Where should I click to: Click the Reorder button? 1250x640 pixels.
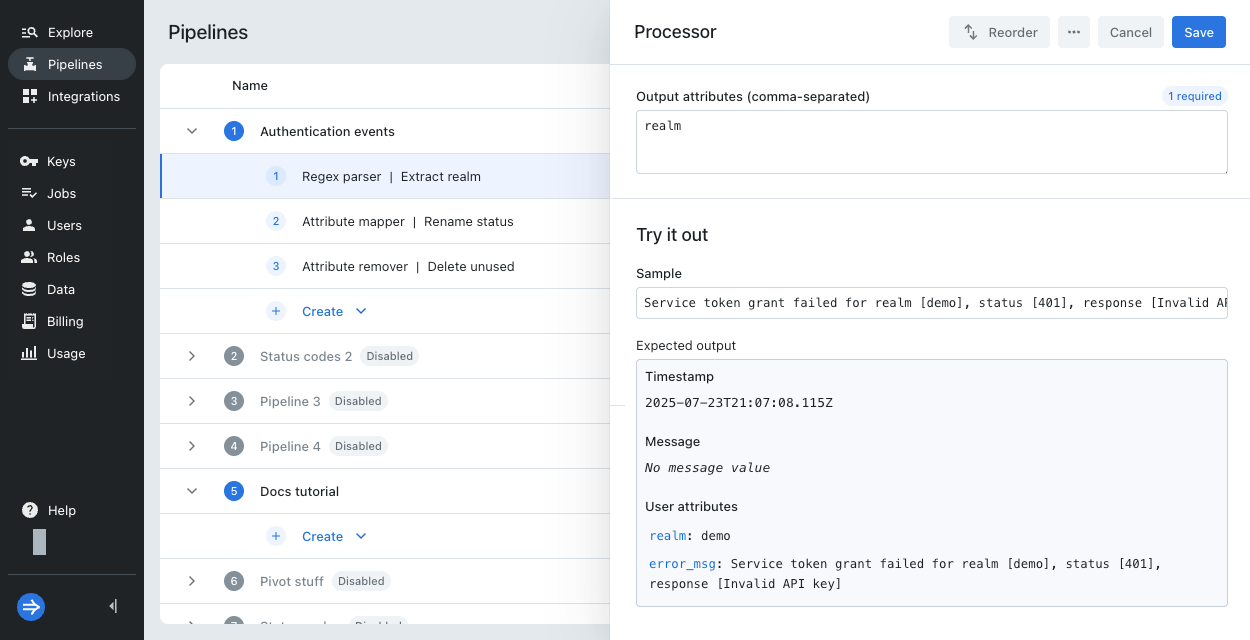[999, 32]
